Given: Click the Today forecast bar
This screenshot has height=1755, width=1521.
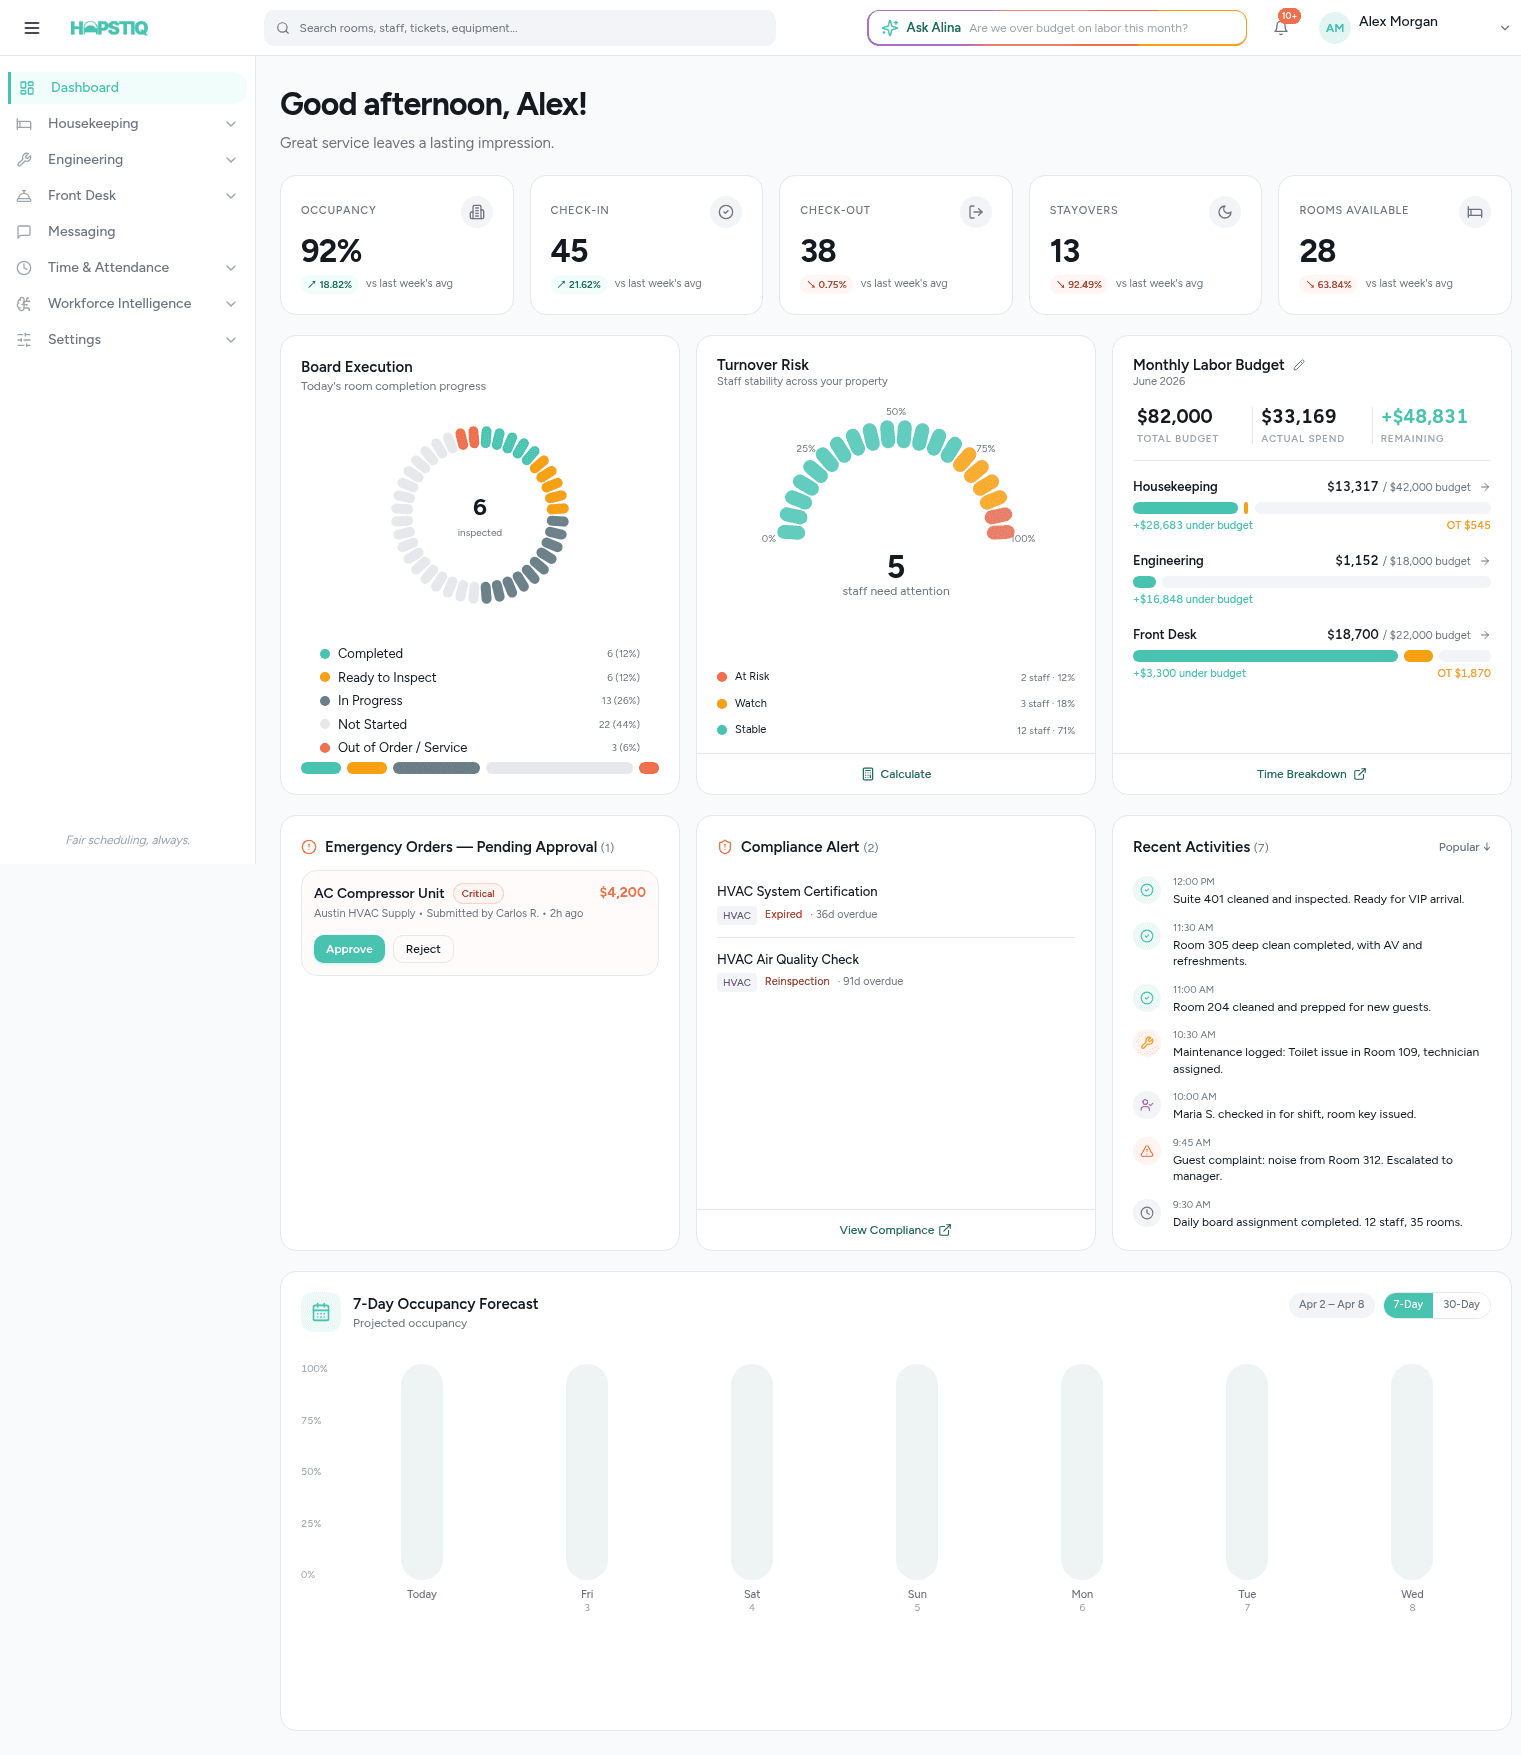Looking at the screenshot, I should click(x=422, y=1472).
